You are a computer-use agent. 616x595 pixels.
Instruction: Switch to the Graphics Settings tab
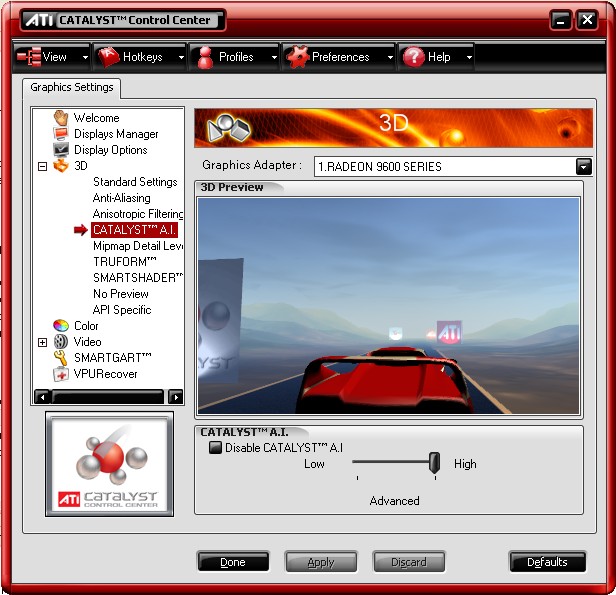[x=72, y=87]
